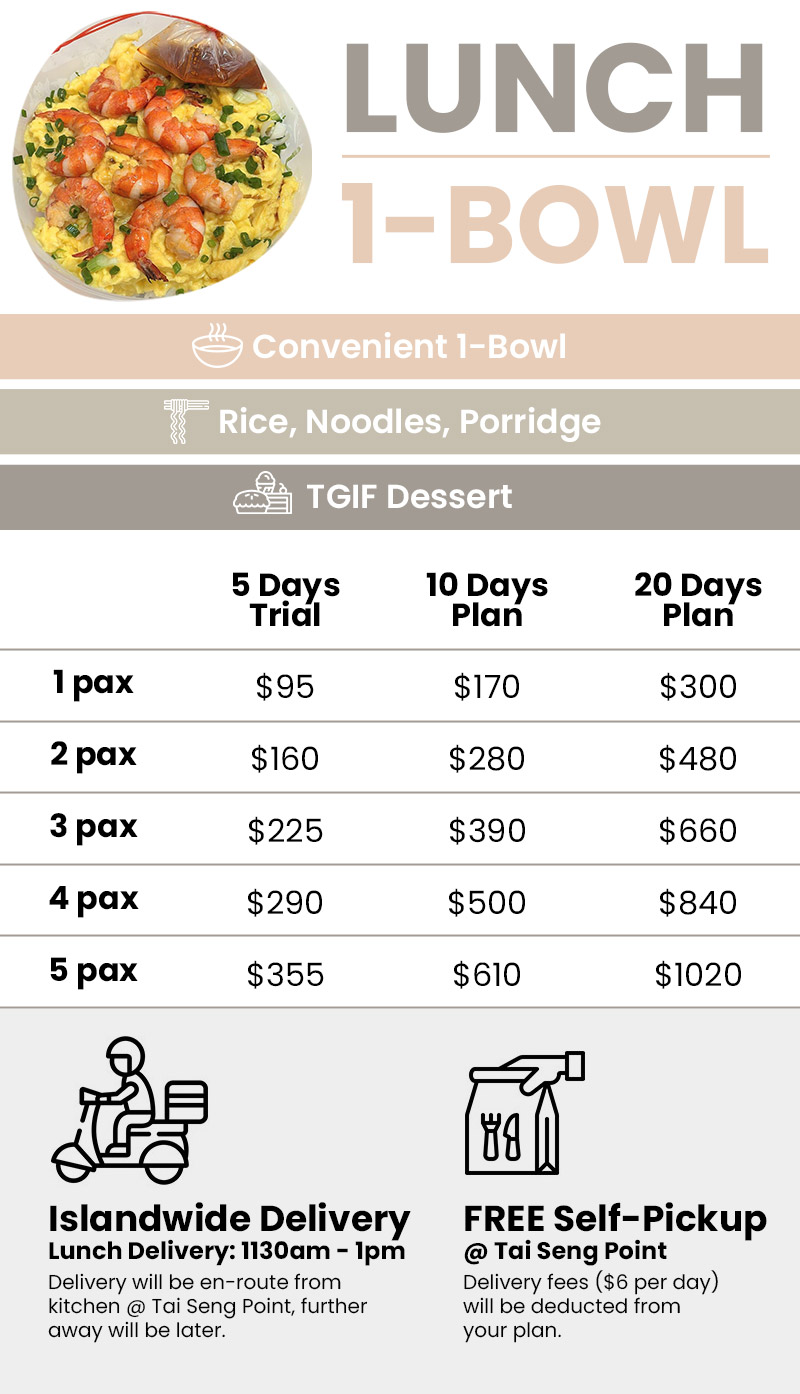Screen dimensions: 800x1394
Task: Click the Islandwide Delivery heading
Action: click(x=229, y=1219)
